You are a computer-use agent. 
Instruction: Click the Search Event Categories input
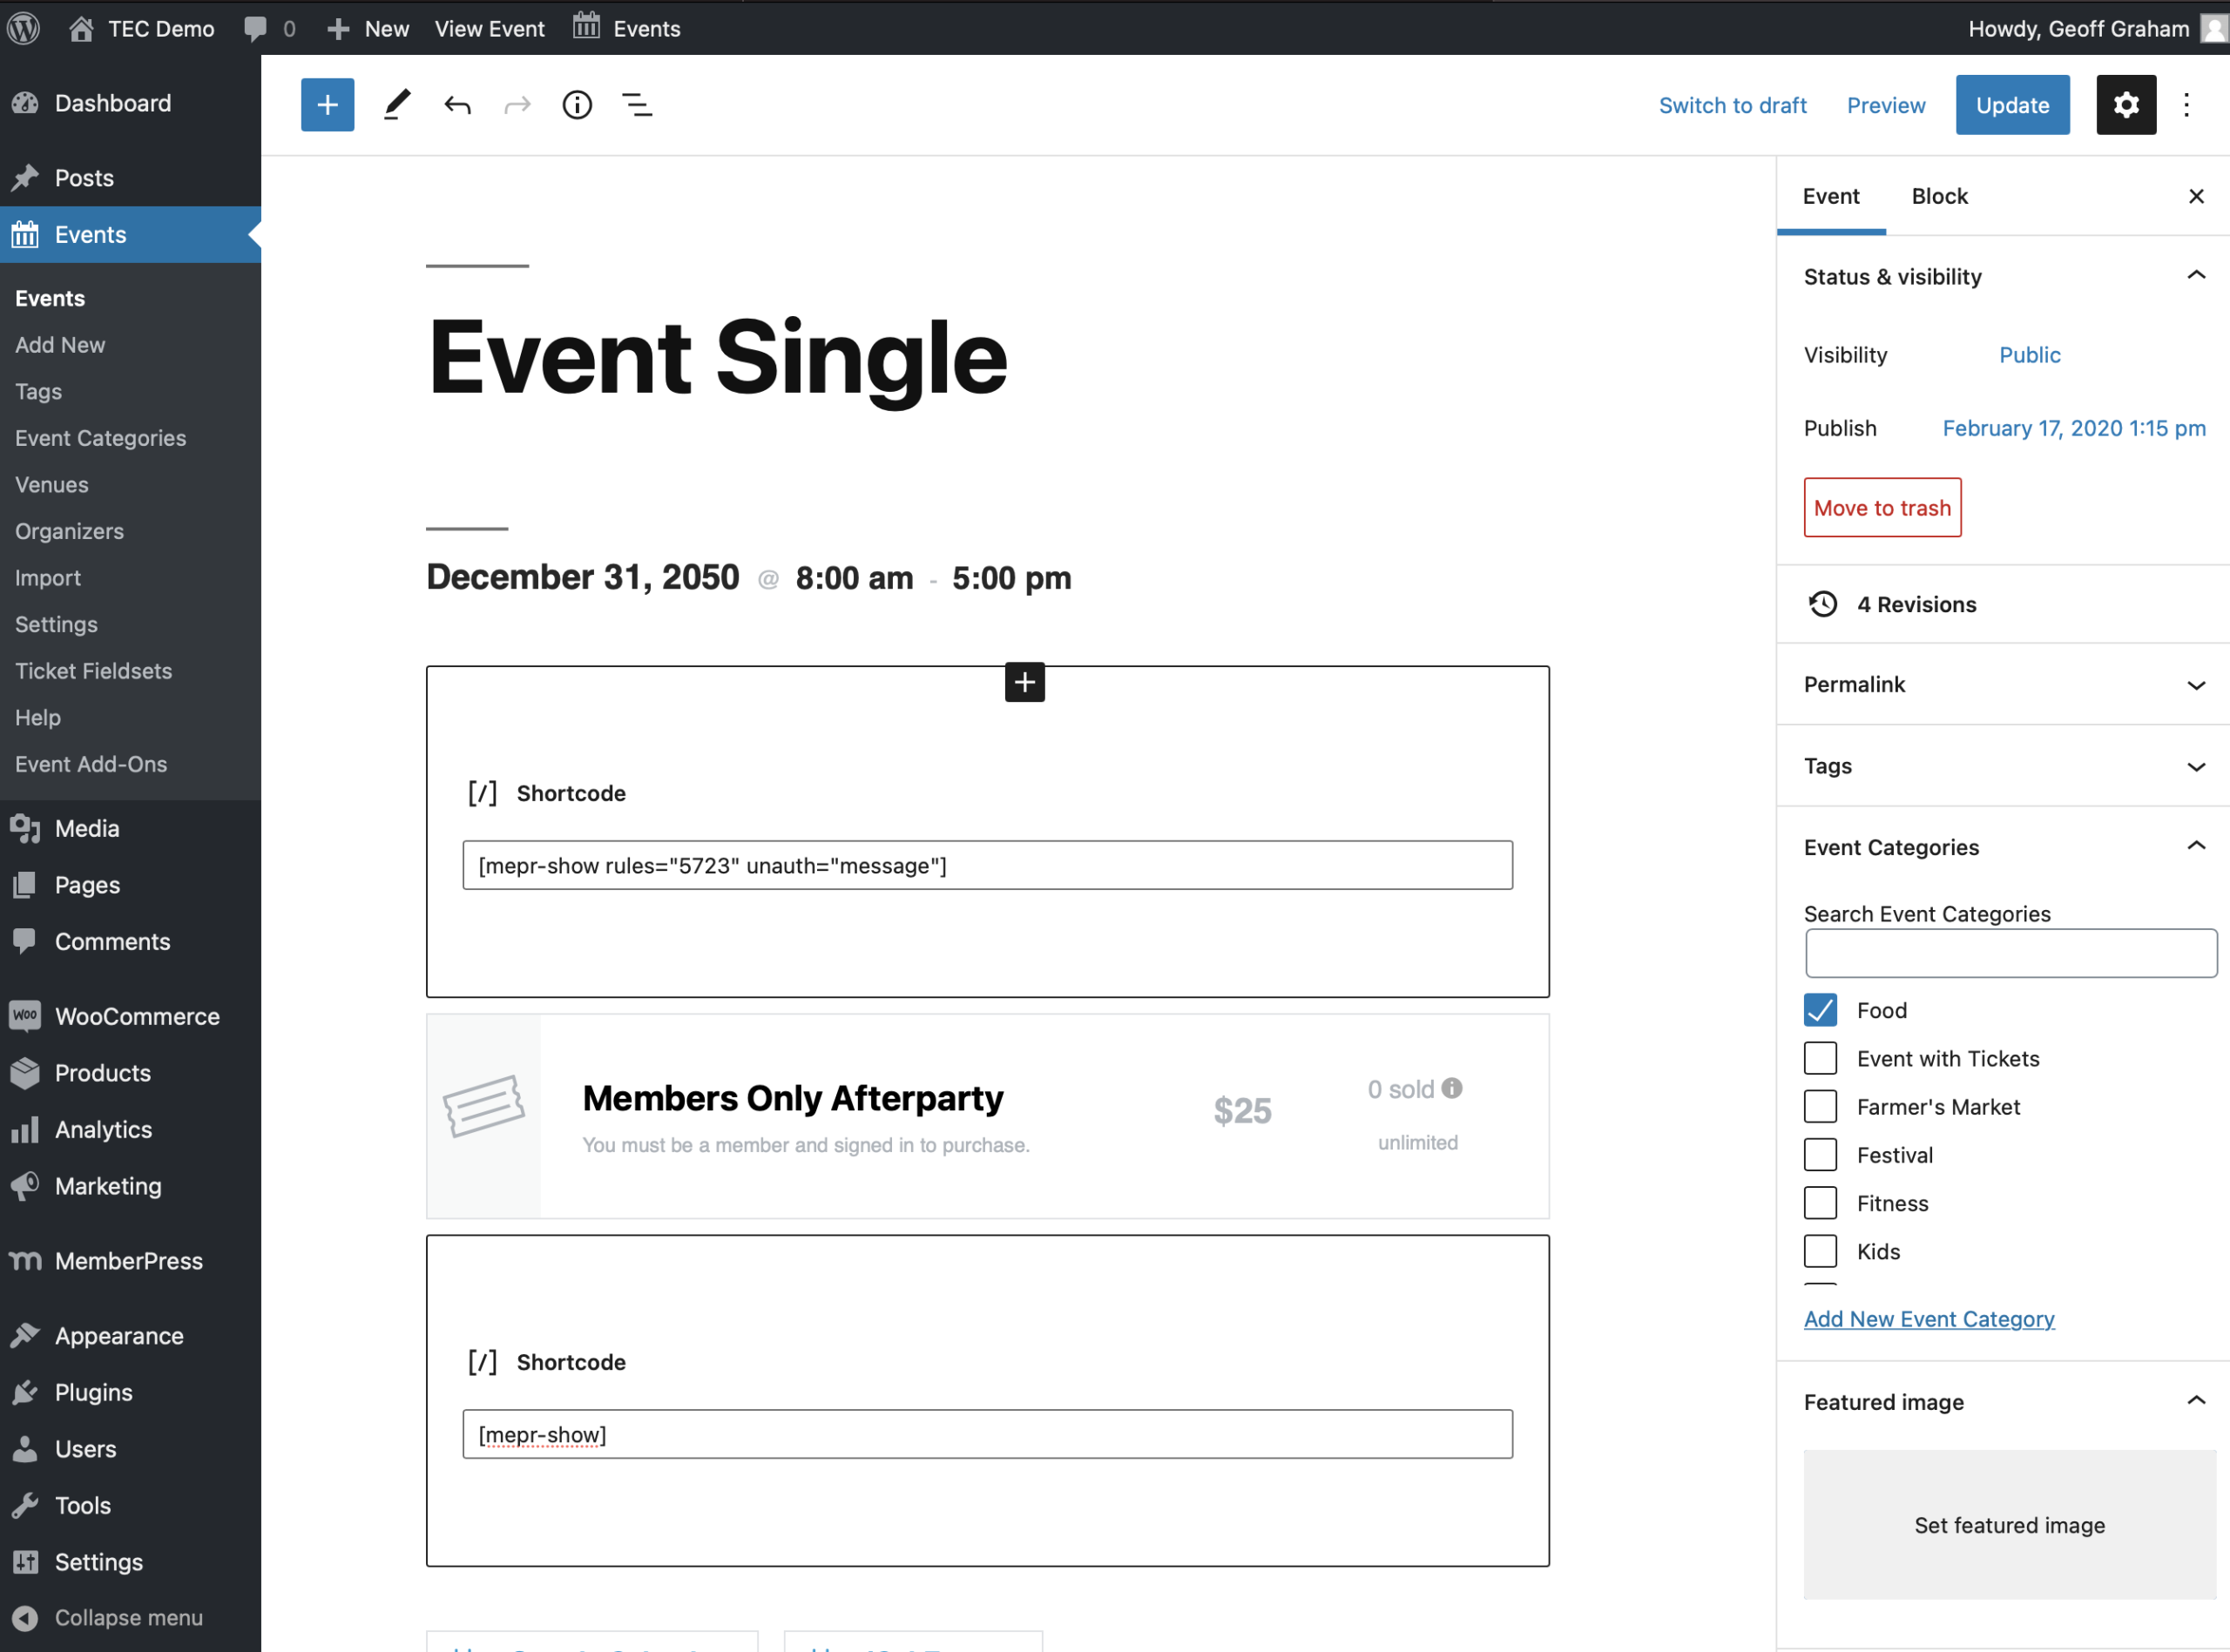[x=2011, y=953]
